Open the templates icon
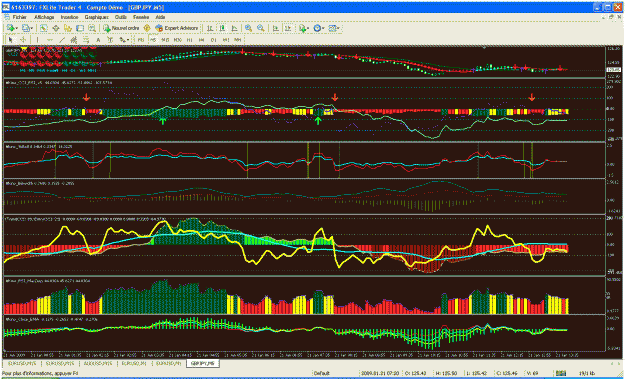625x379 pixels. pos(332,28)
